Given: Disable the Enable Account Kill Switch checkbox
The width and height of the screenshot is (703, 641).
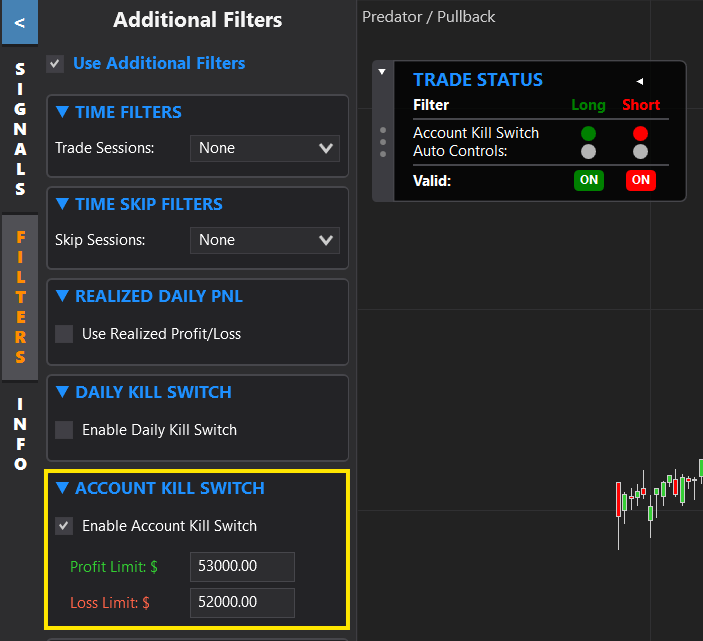Looking at the screenshot, I should (64, 526).
